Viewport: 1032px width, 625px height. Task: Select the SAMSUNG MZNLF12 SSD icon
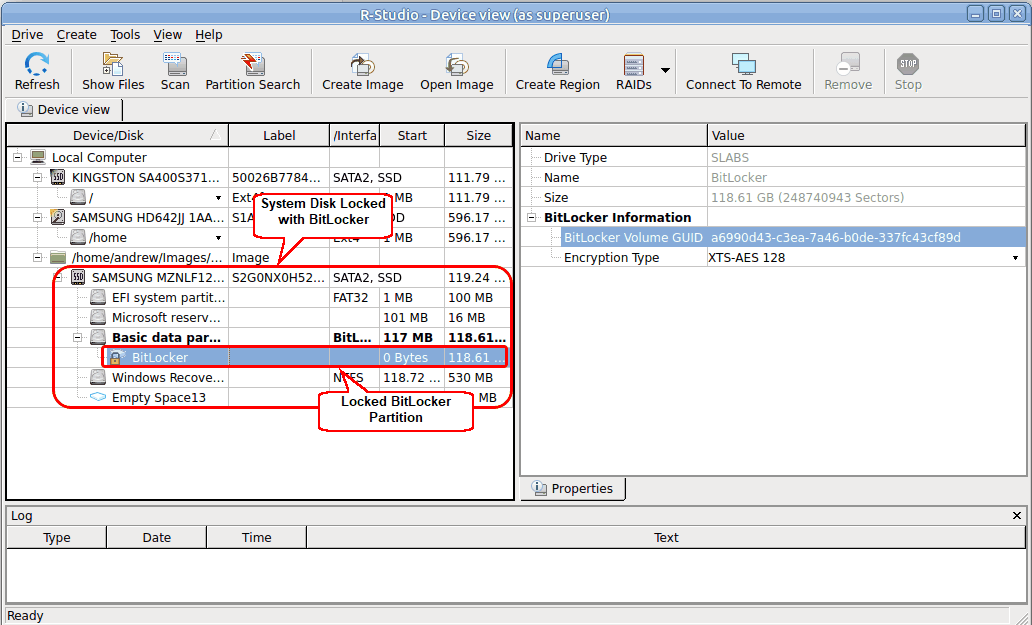78,278
